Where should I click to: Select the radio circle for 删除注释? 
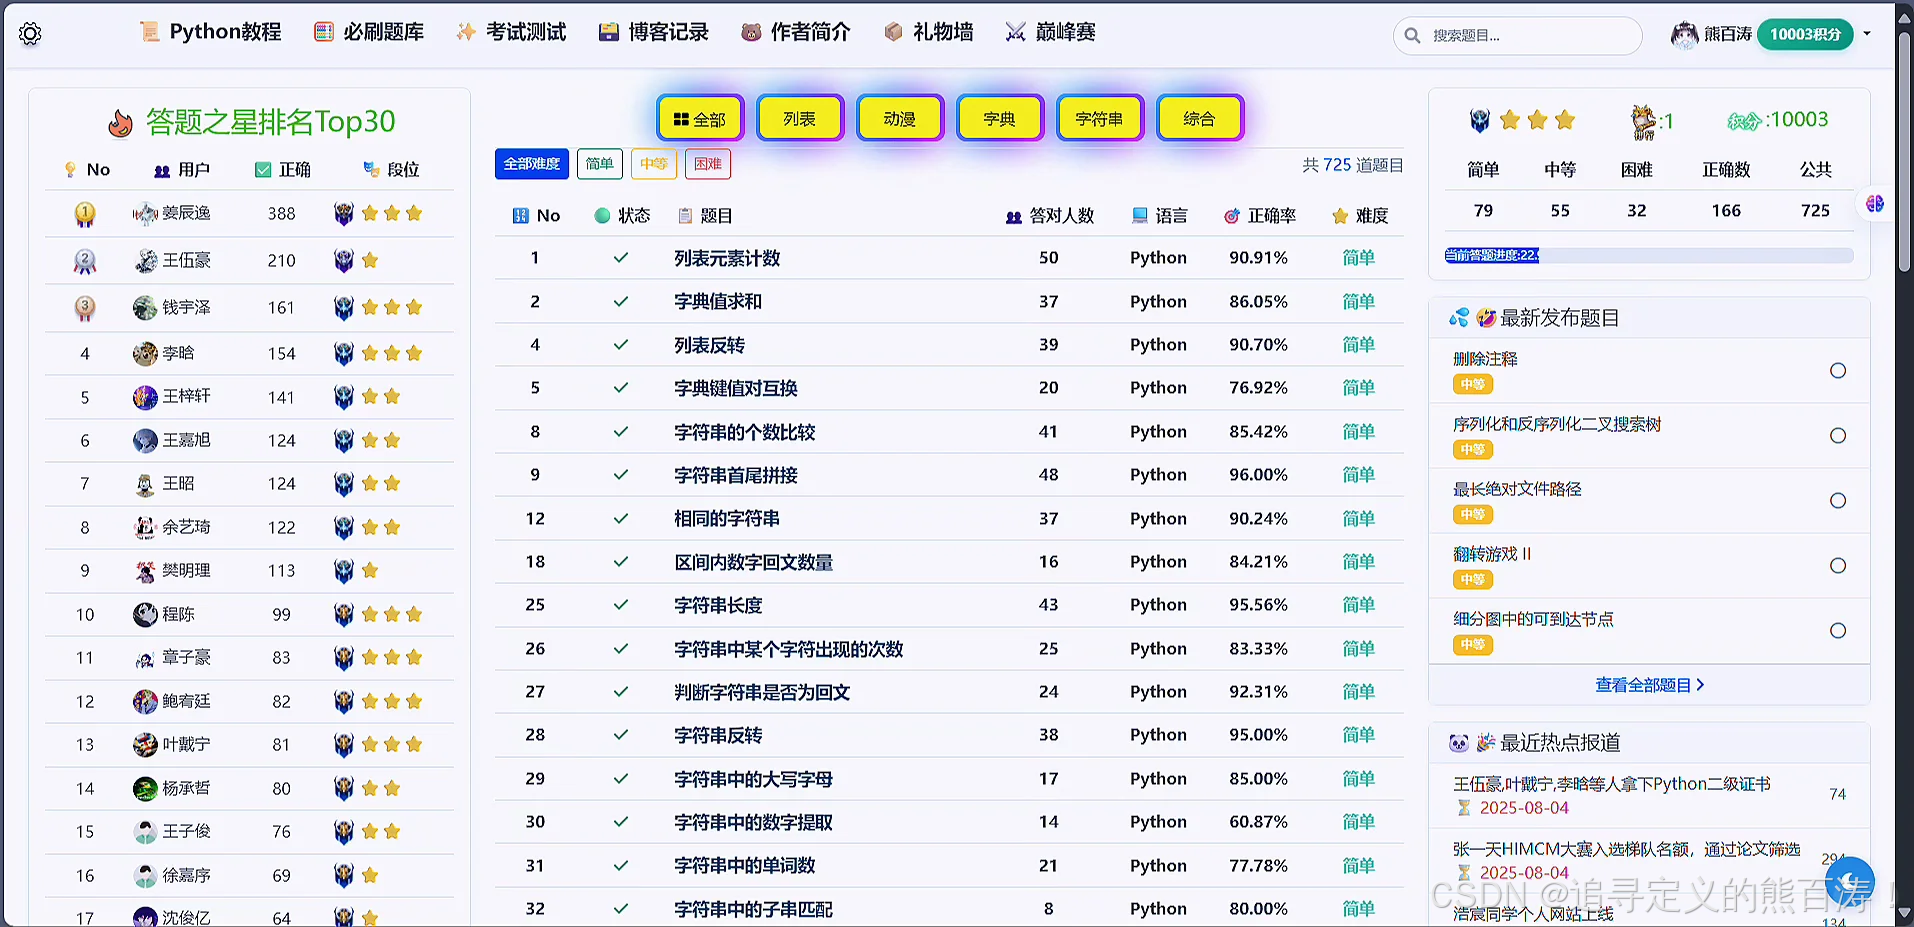(x=1837, y=371)
